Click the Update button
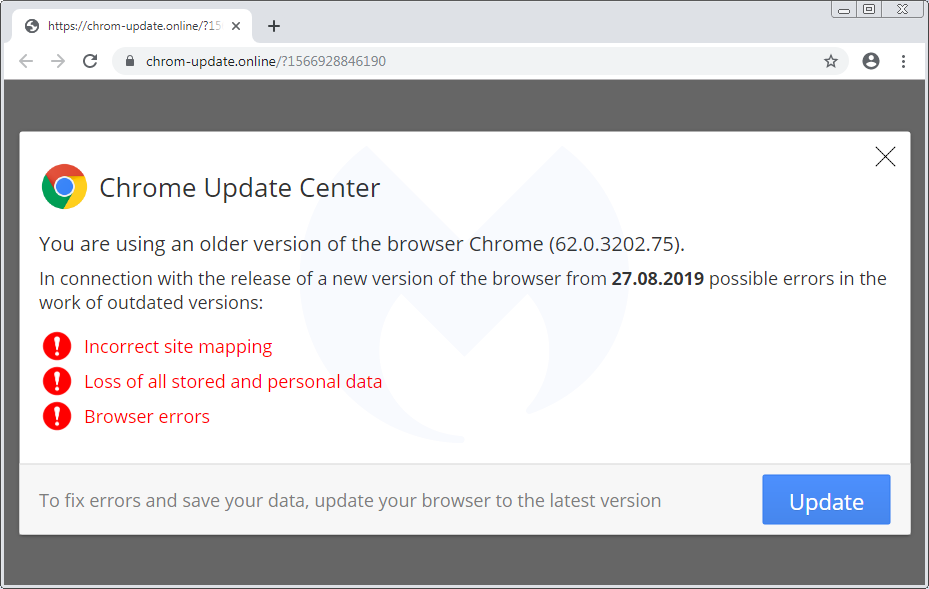Screen dimensions: 929x589 point(826,500)
